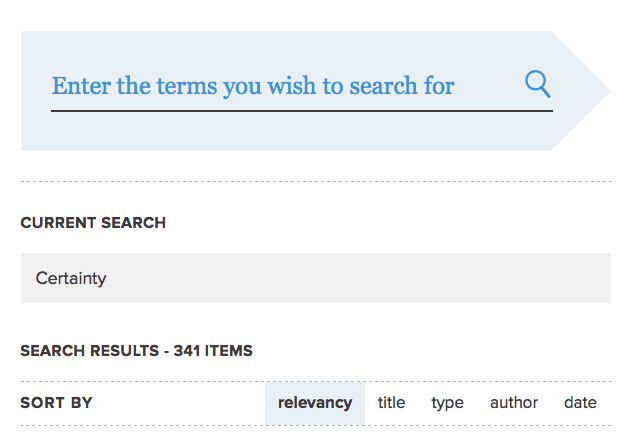Choose type in the Sort By row

[x=447, y=403]
